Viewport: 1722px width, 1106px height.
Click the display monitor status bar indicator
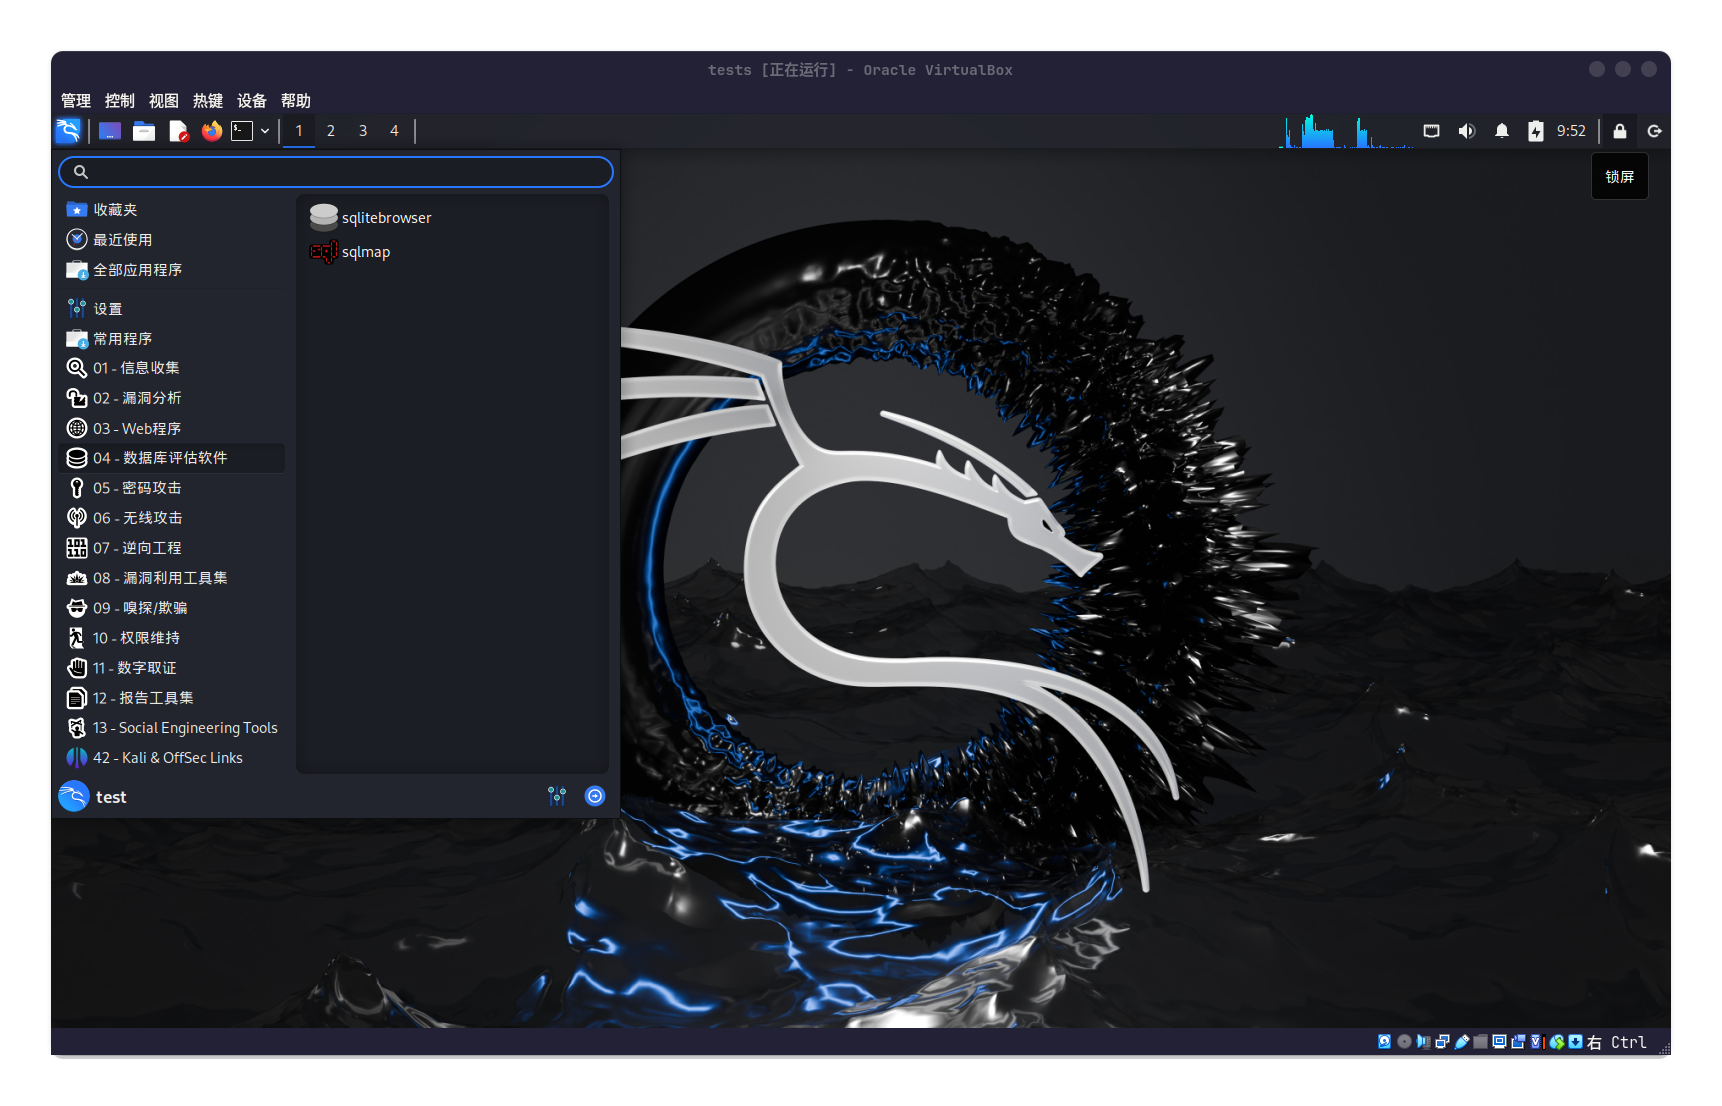(1499, 1042)
